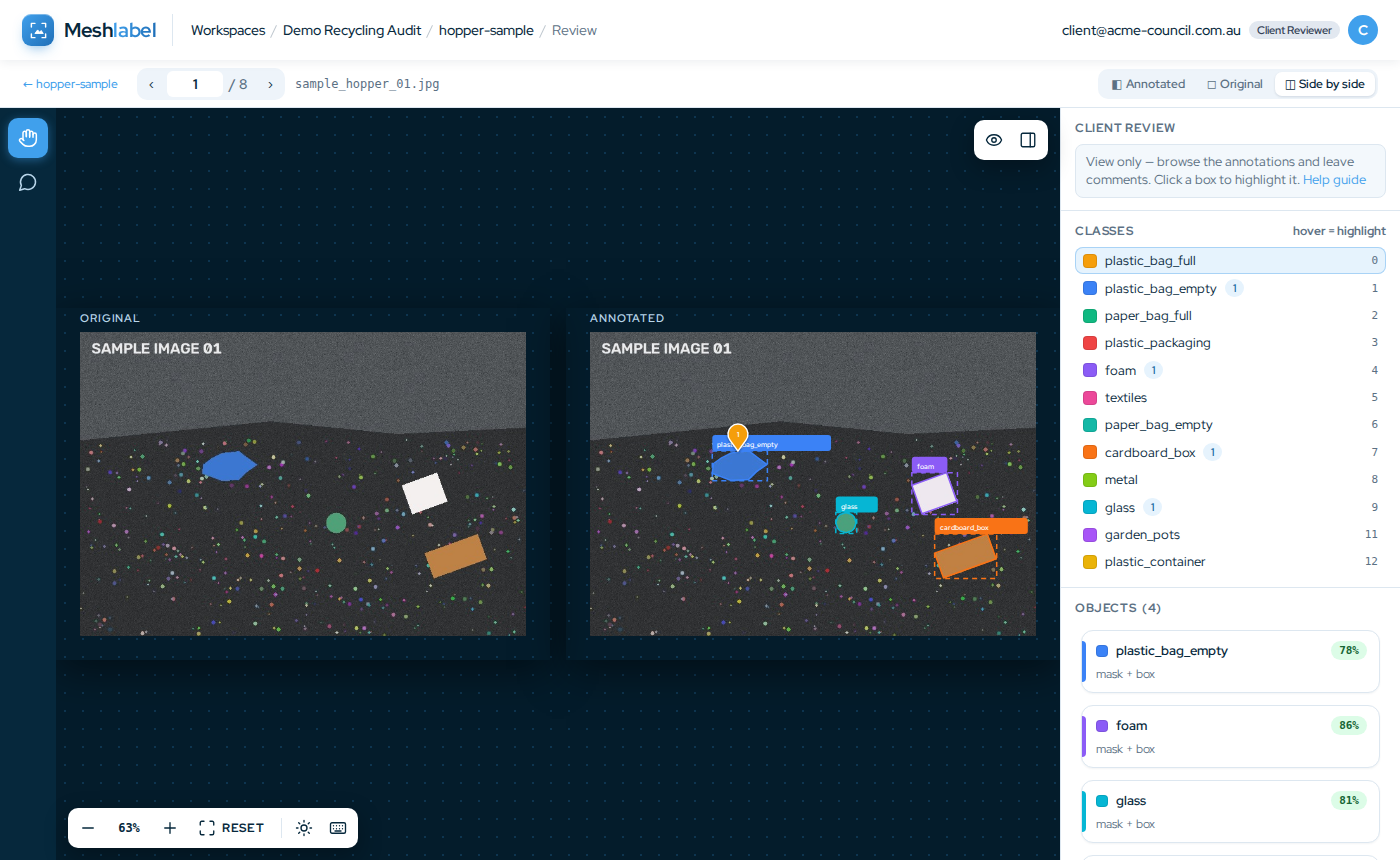Select the metal class
The width and height of the screenshot is (1400, 860).
pos(1230,480)
